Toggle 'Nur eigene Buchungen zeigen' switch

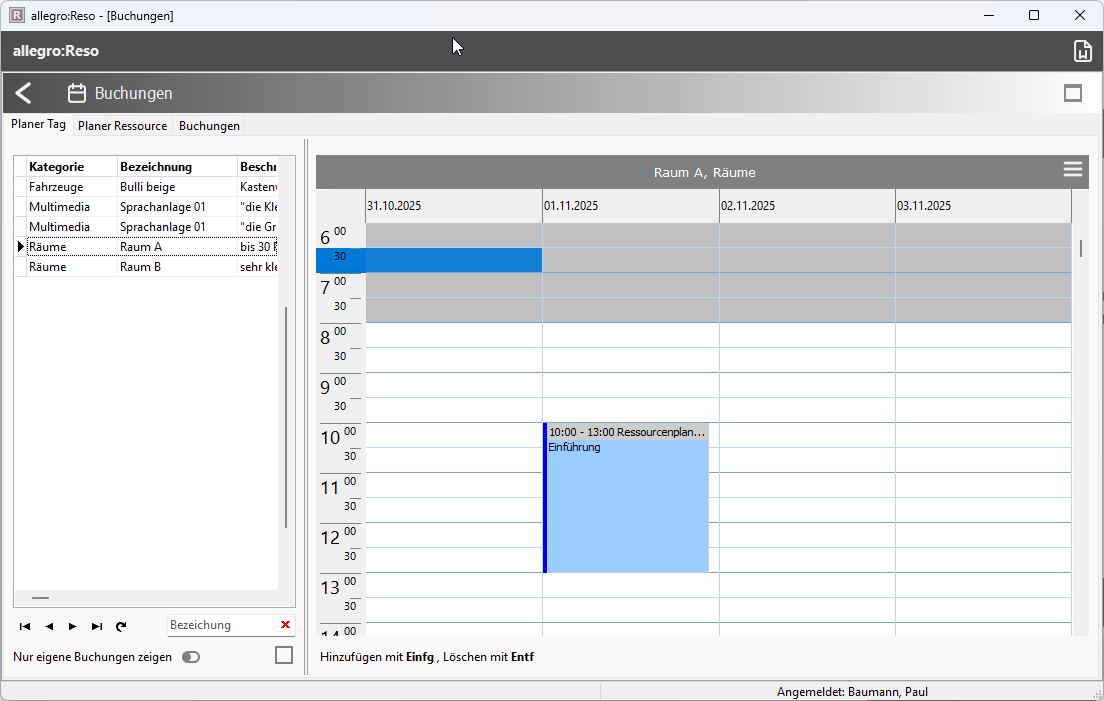tap(190, 657)
